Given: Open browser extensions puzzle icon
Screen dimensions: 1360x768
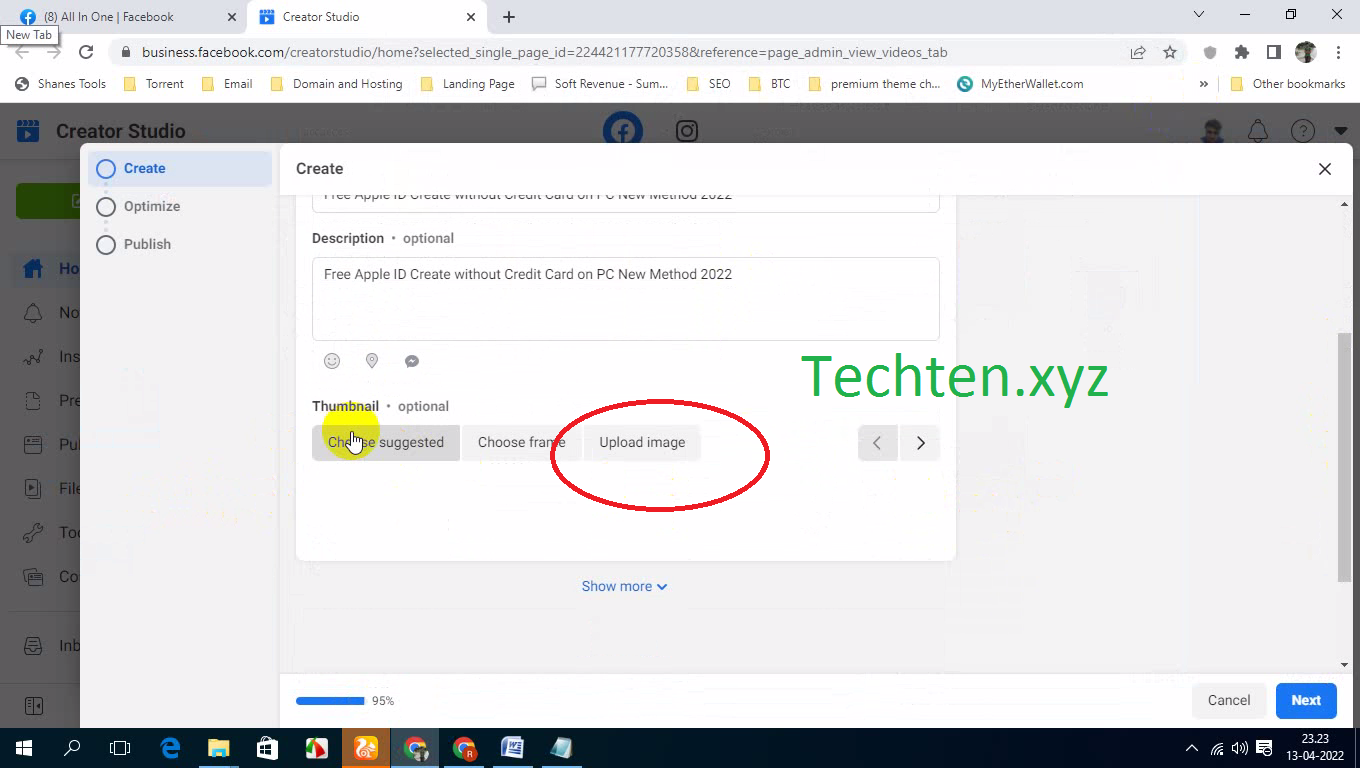Looking at the screenshot, I should (x=1242, y=52).
